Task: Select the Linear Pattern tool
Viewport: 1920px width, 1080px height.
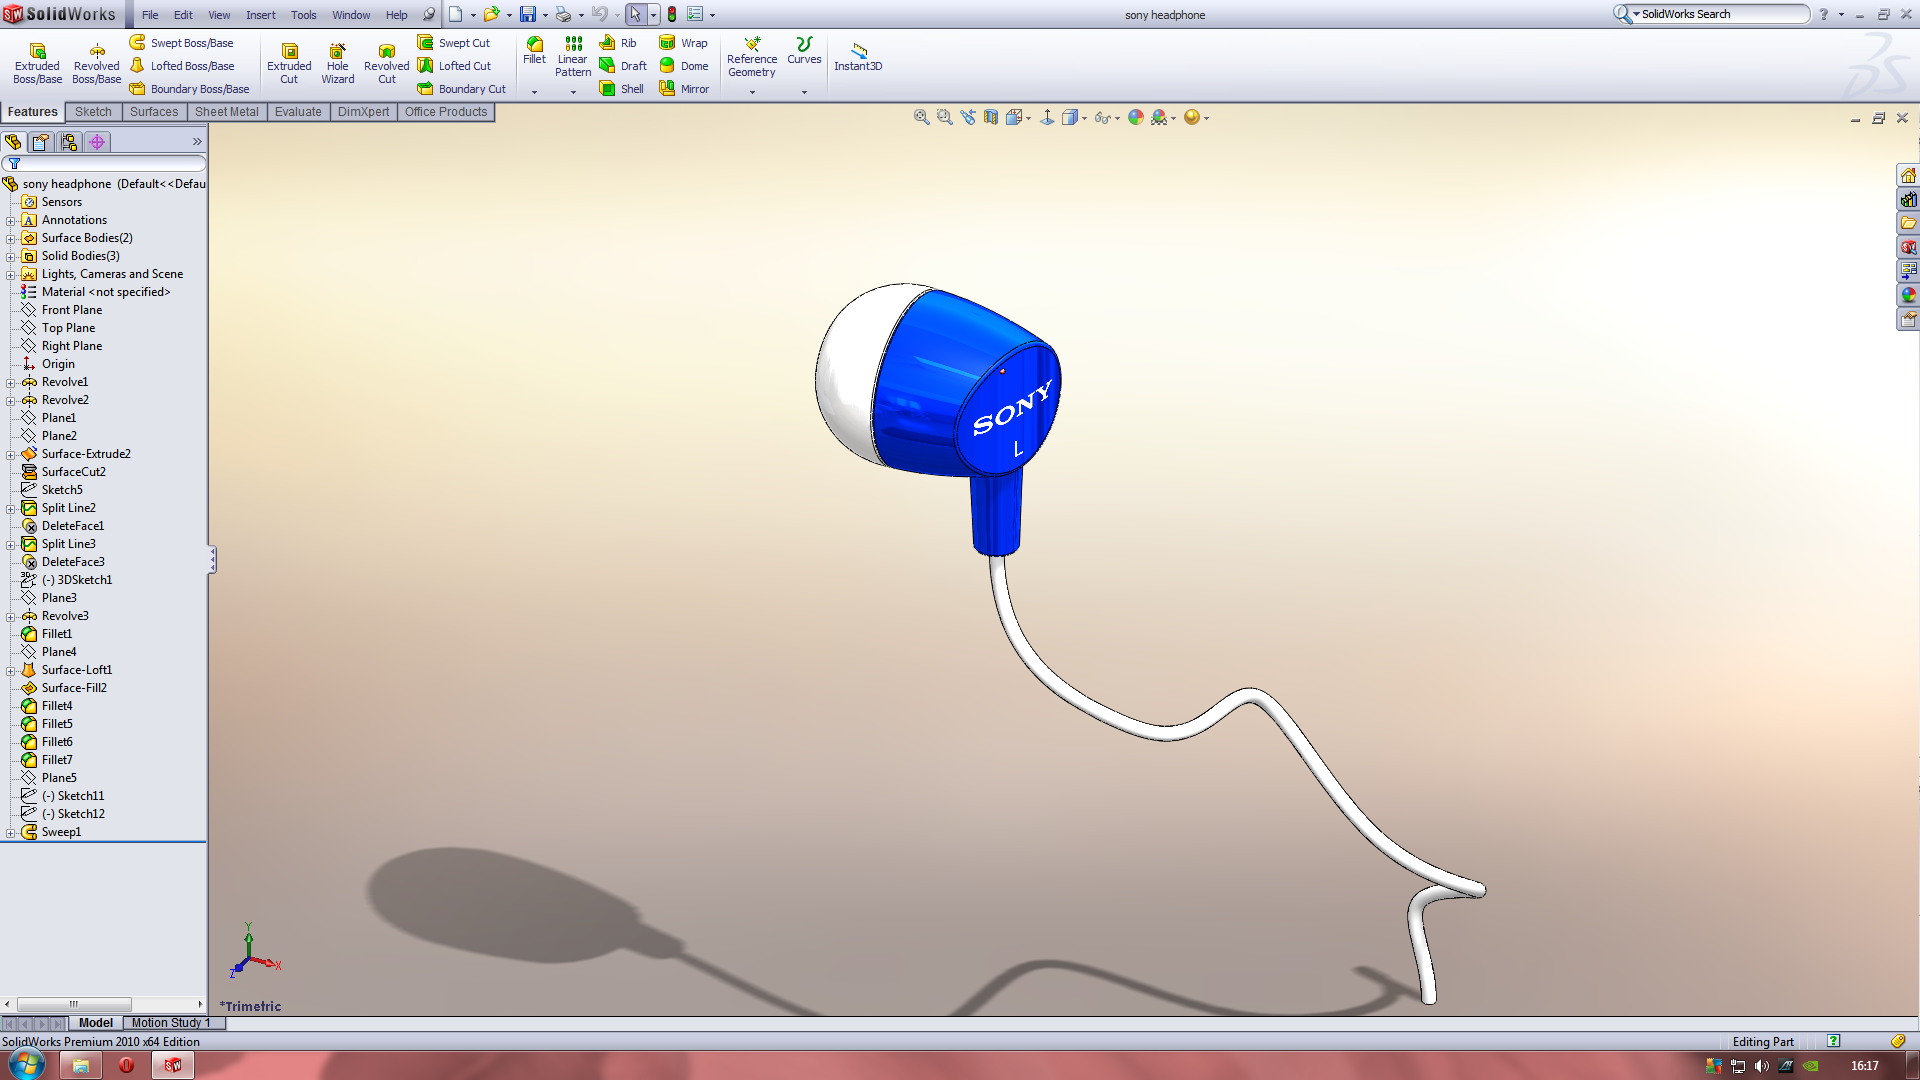Action: click(573, 57)
